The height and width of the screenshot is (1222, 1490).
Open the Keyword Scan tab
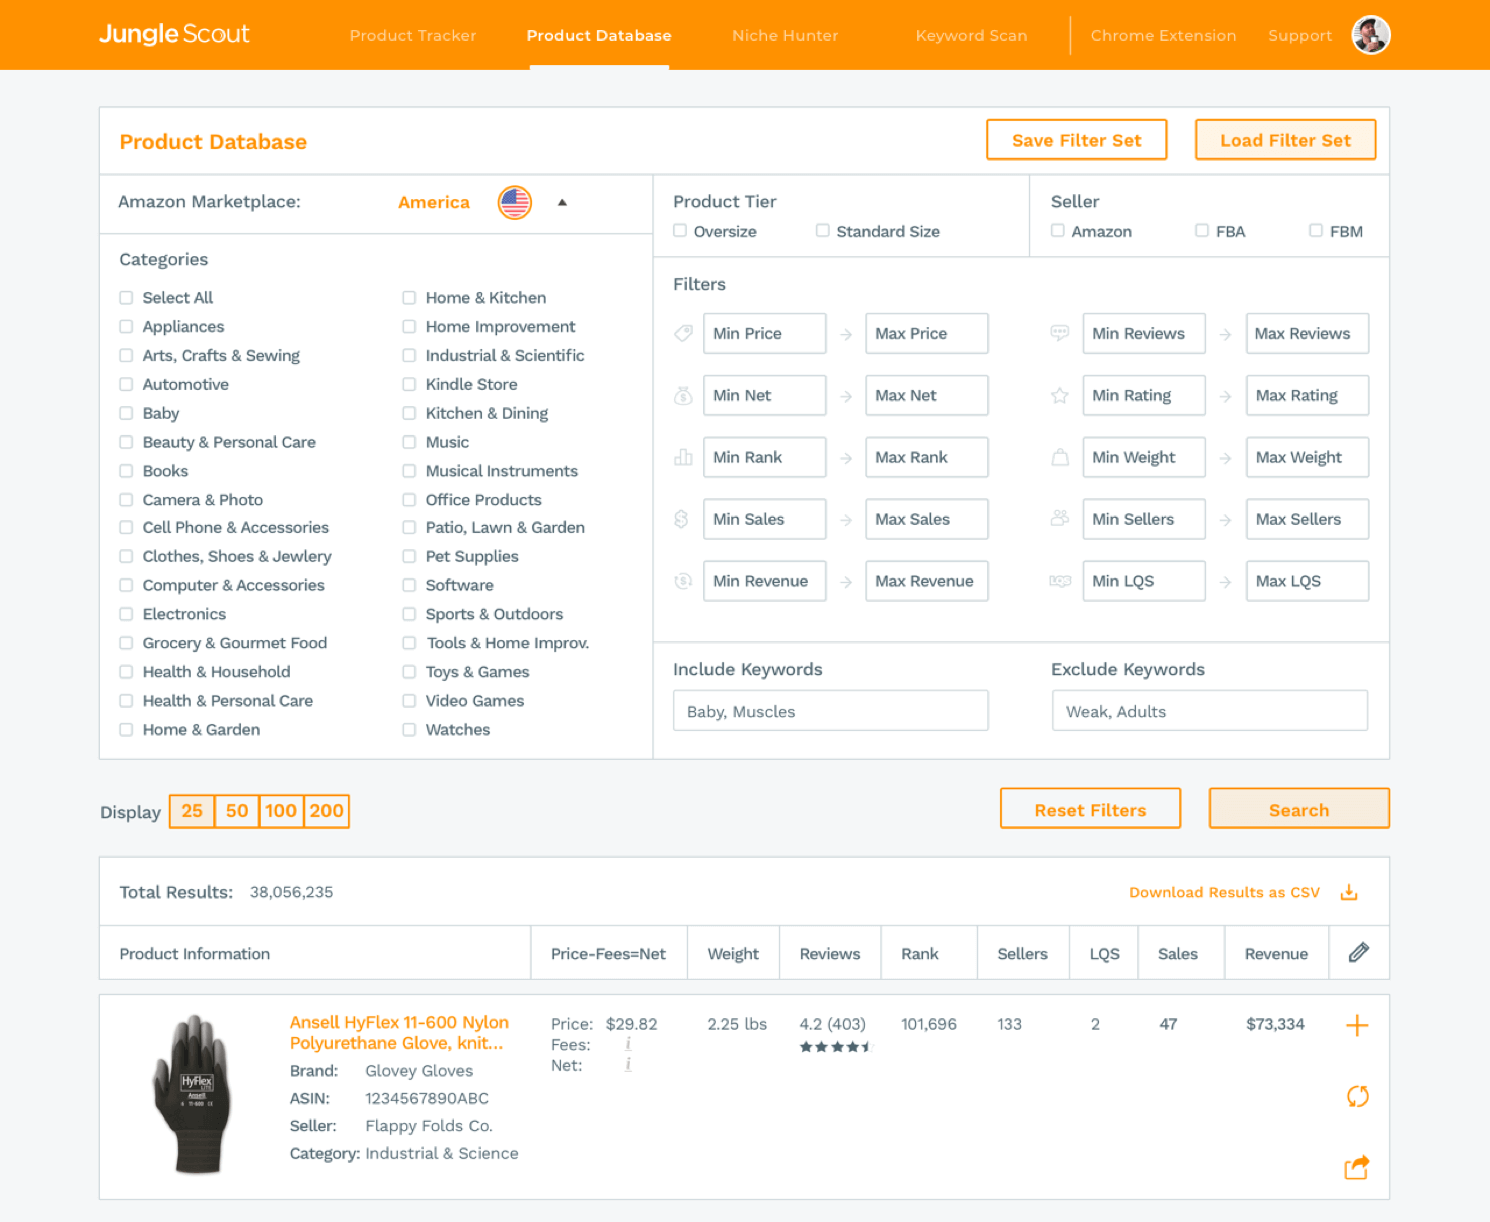click(x=971, y=35)
